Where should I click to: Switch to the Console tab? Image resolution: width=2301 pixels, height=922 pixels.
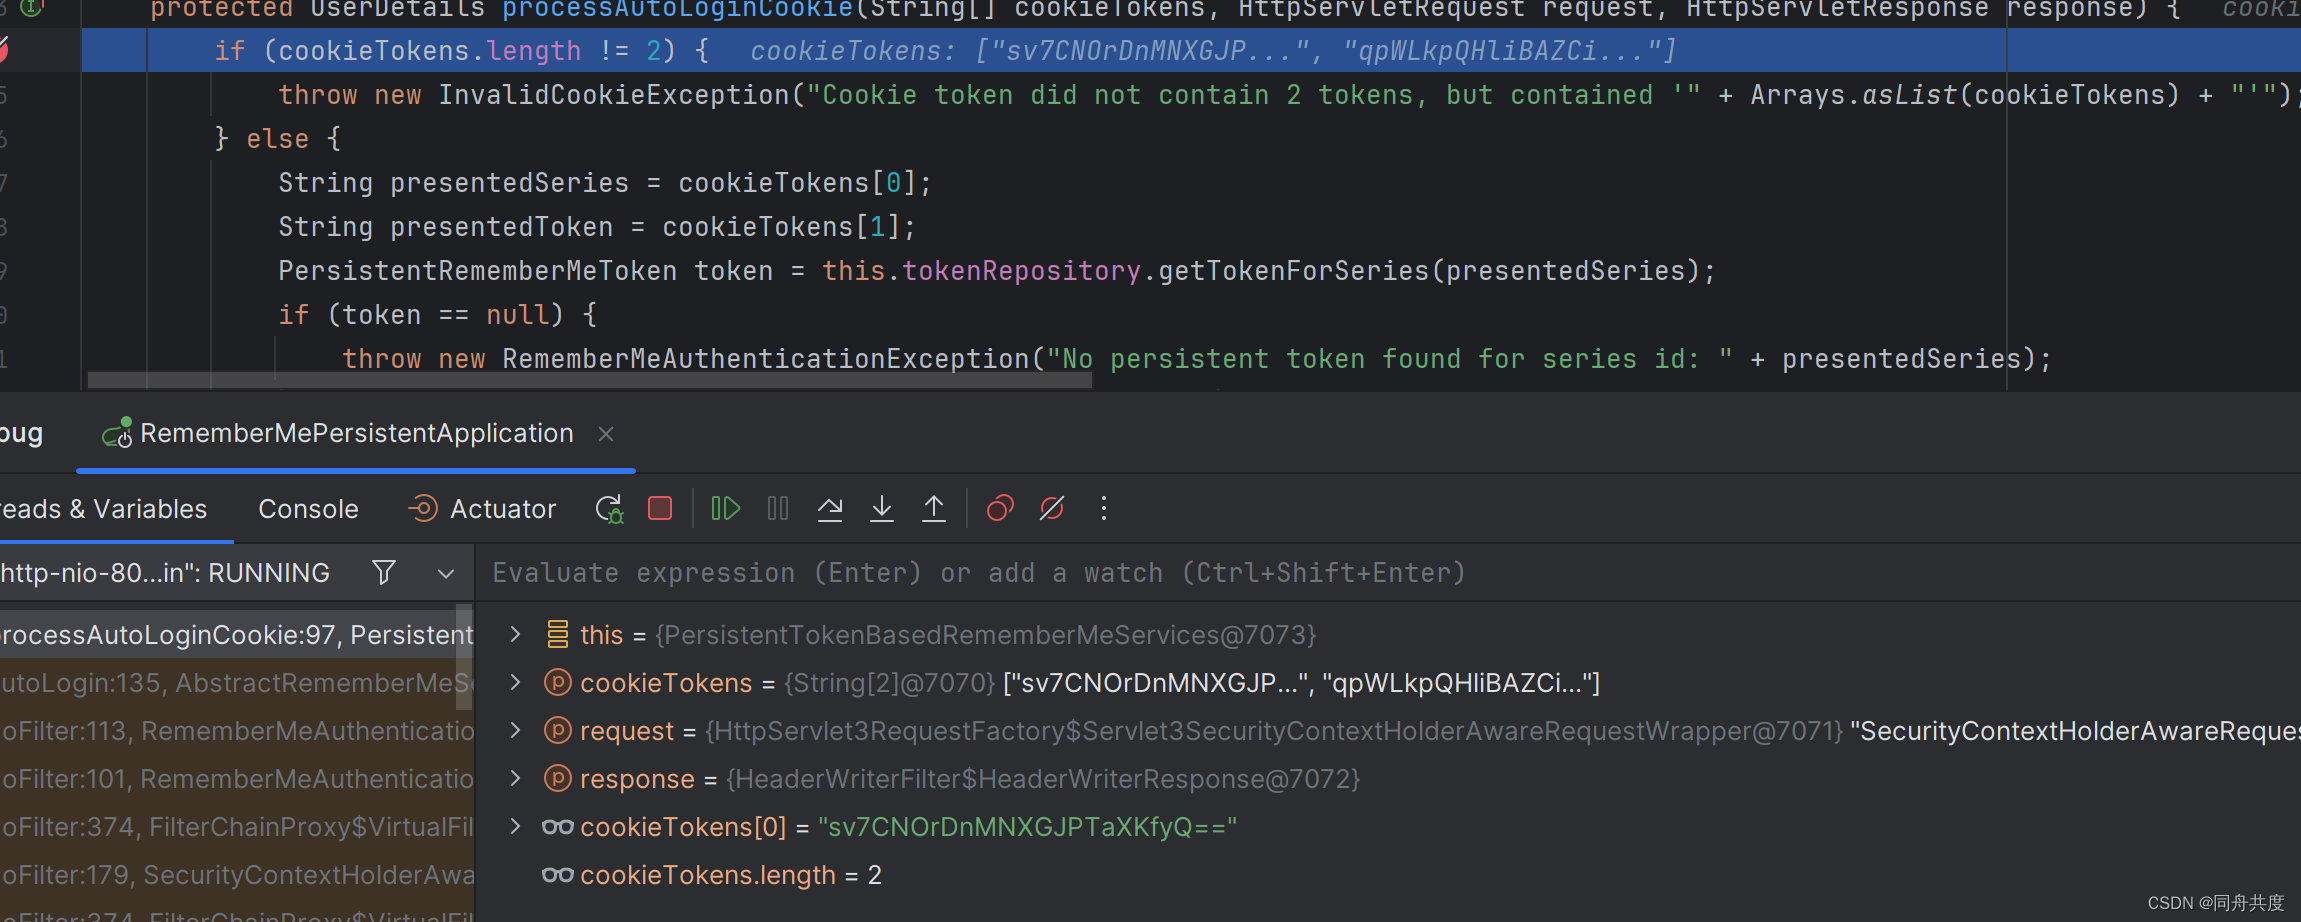pos(308,509)
